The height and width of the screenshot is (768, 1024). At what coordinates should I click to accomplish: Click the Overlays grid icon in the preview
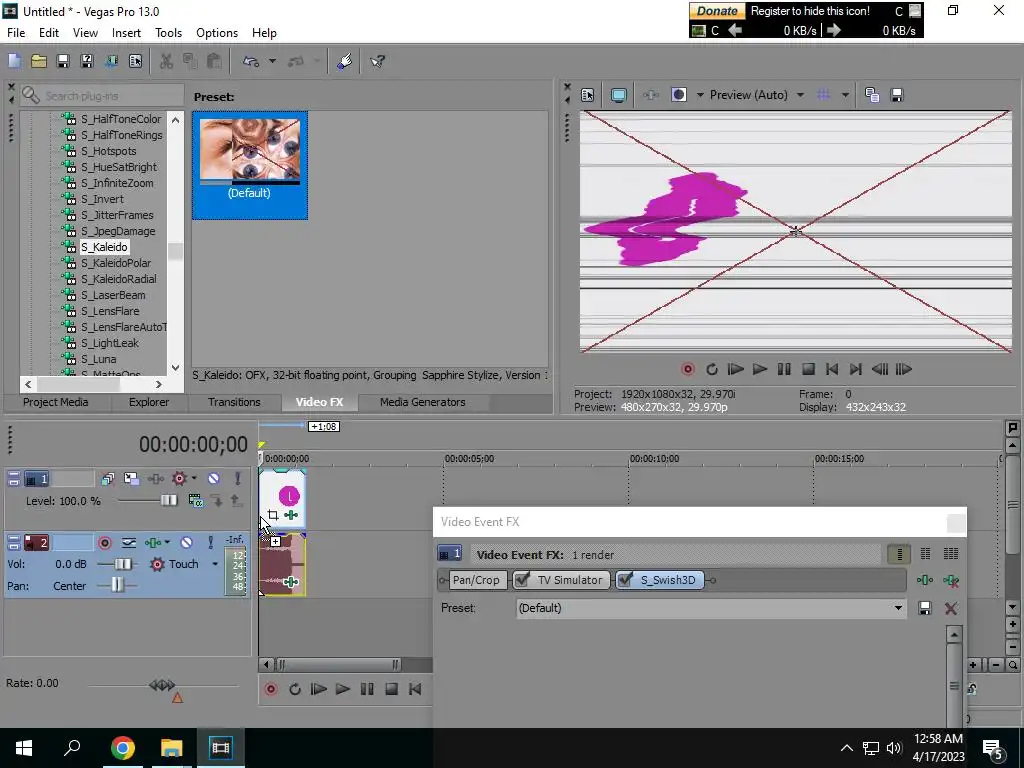(x=824, y=95)
